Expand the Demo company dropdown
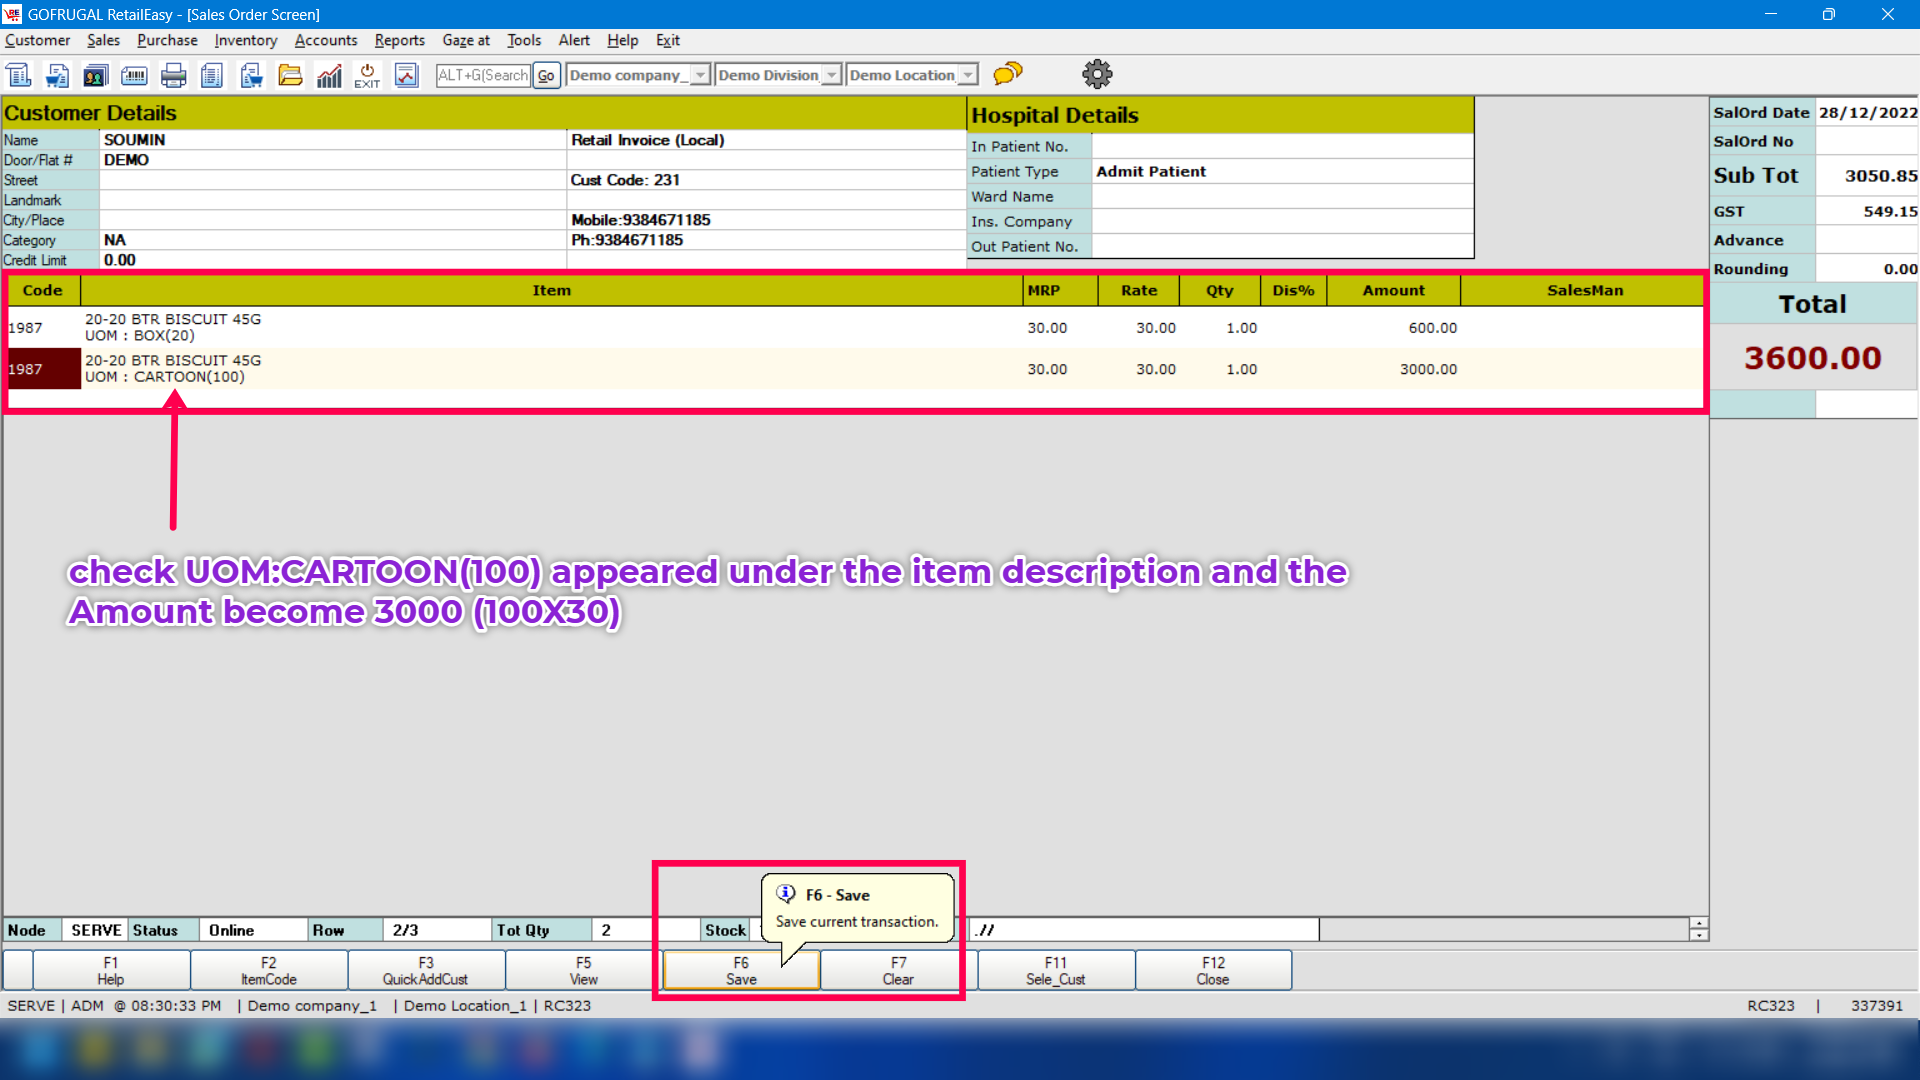The height and width of the screenshot is (1080, 1920). pos(700,75)
